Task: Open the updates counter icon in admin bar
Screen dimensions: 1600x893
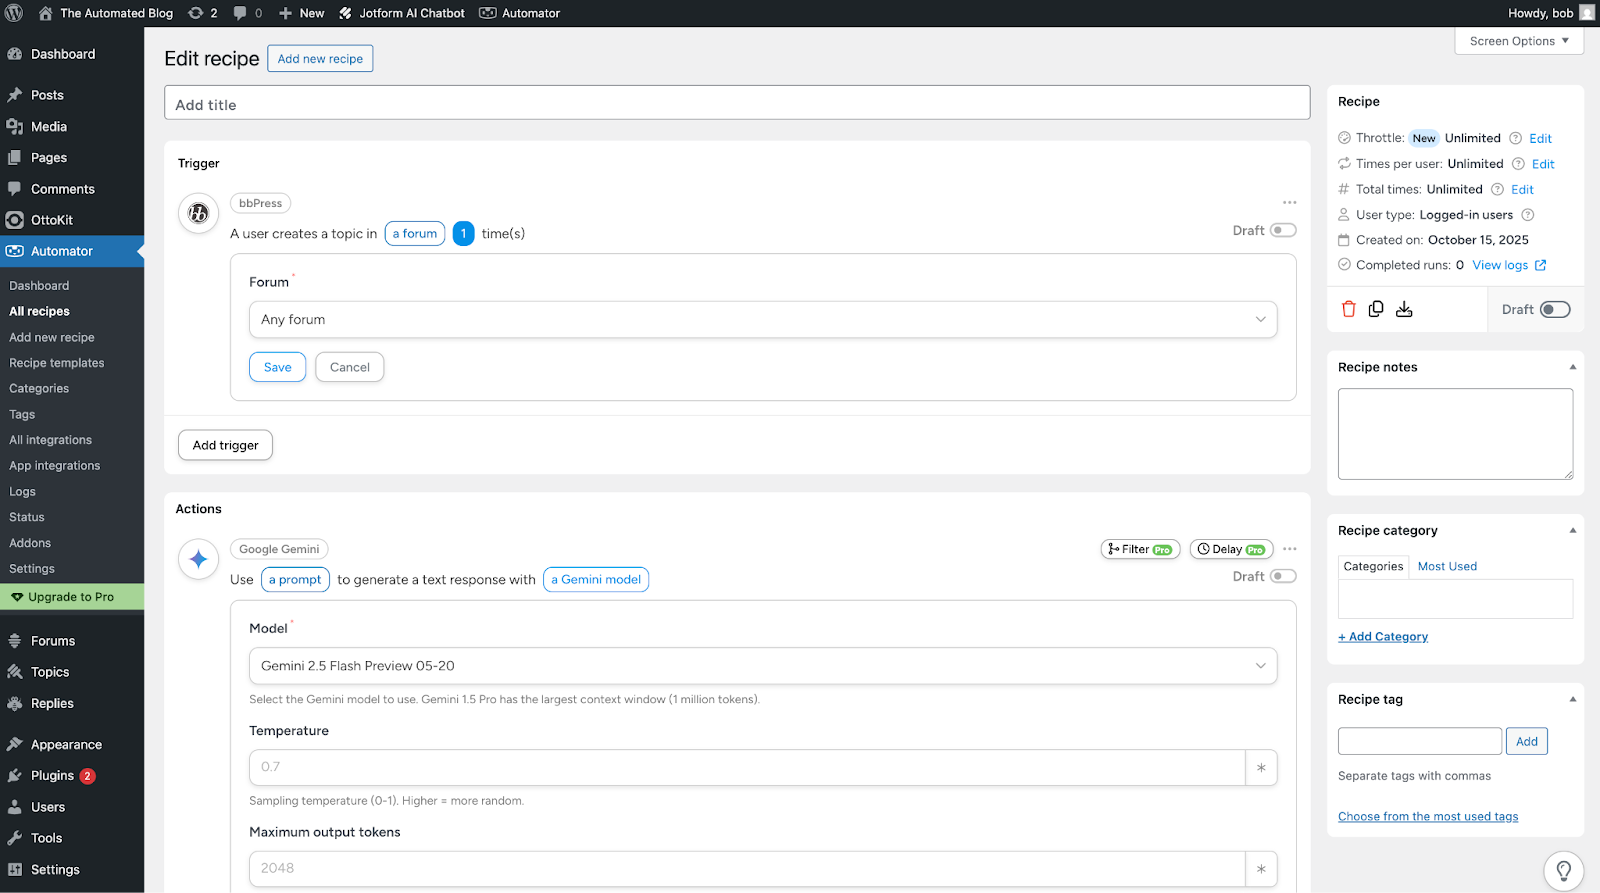Action: click(203, 13)
